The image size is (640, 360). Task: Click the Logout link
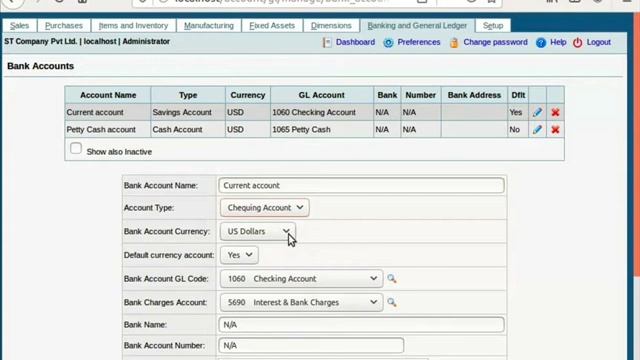[x=599, y=42]
